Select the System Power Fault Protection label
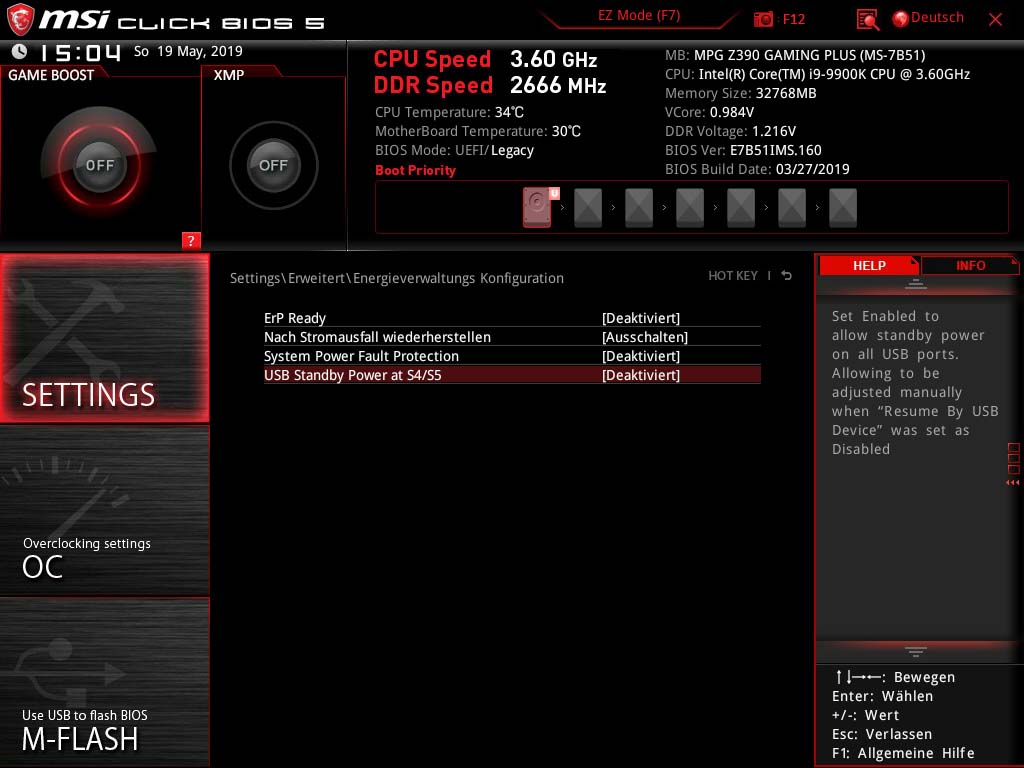The image size is (1024, 768). click(x=361, y=356)
